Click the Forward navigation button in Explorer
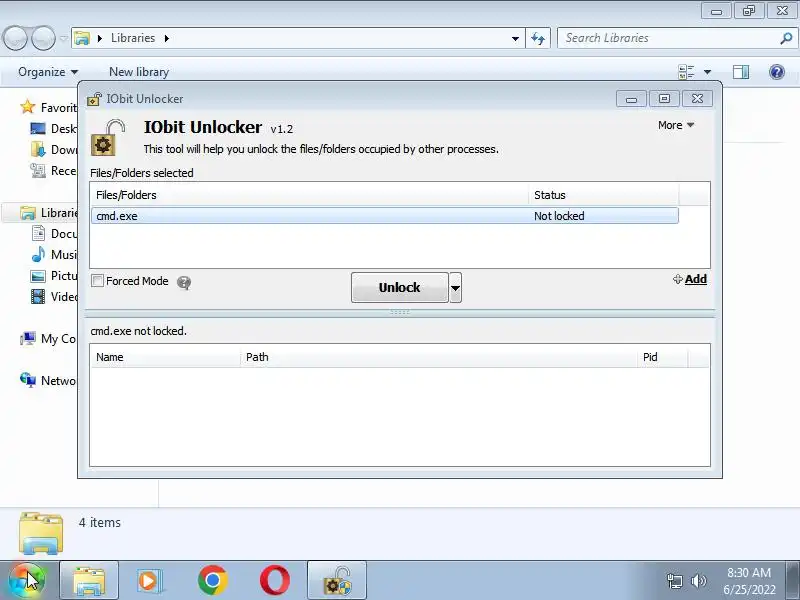The image size is (800, 600). coord(43,38)
